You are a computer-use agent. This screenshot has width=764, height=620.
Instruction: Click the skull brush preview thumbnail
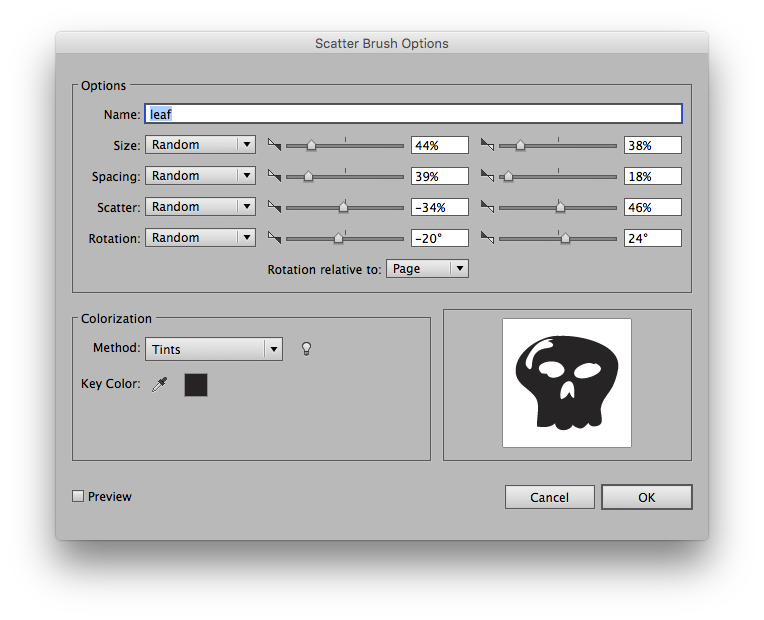566,383
